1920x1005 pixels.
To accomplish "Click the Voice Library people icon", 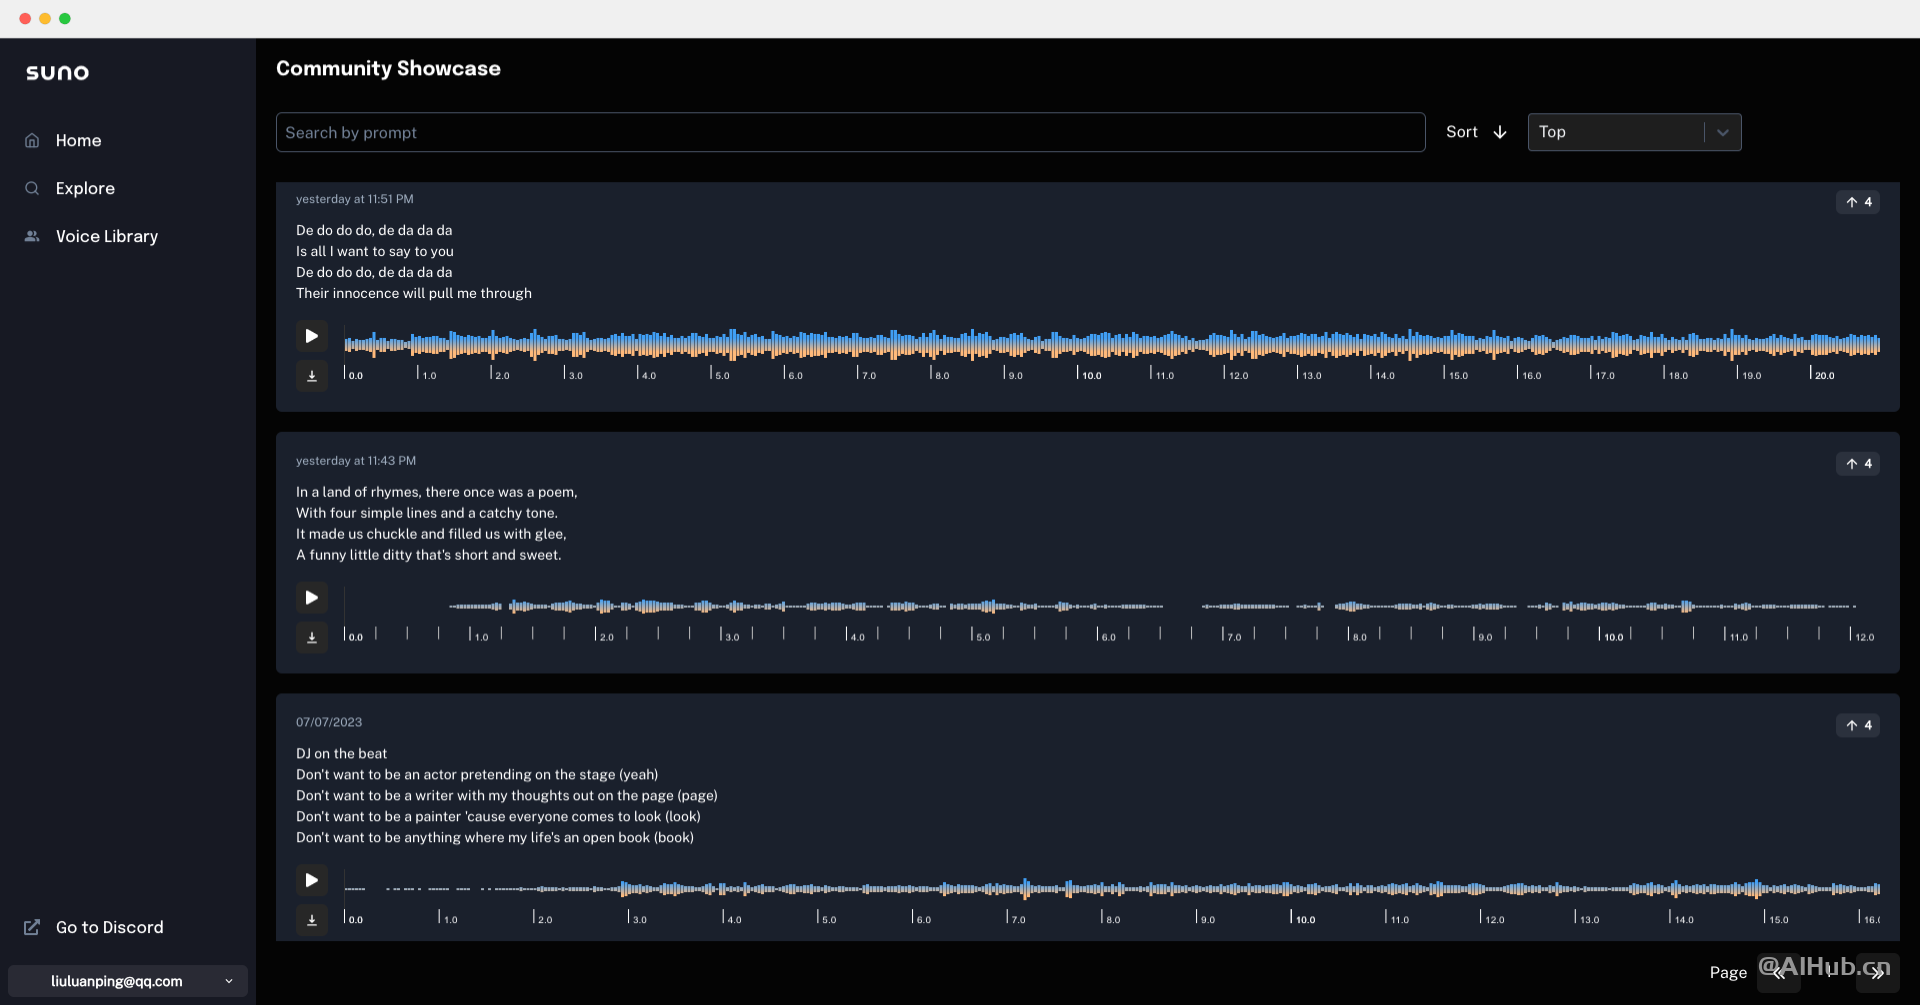I will click(x=32, y=236).
